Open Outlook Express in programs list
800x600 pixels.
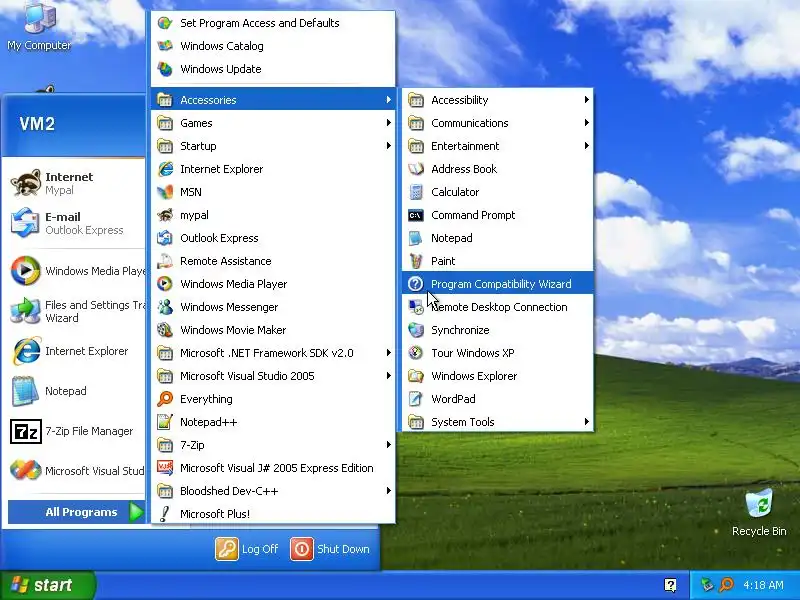(x=273, y=238)
